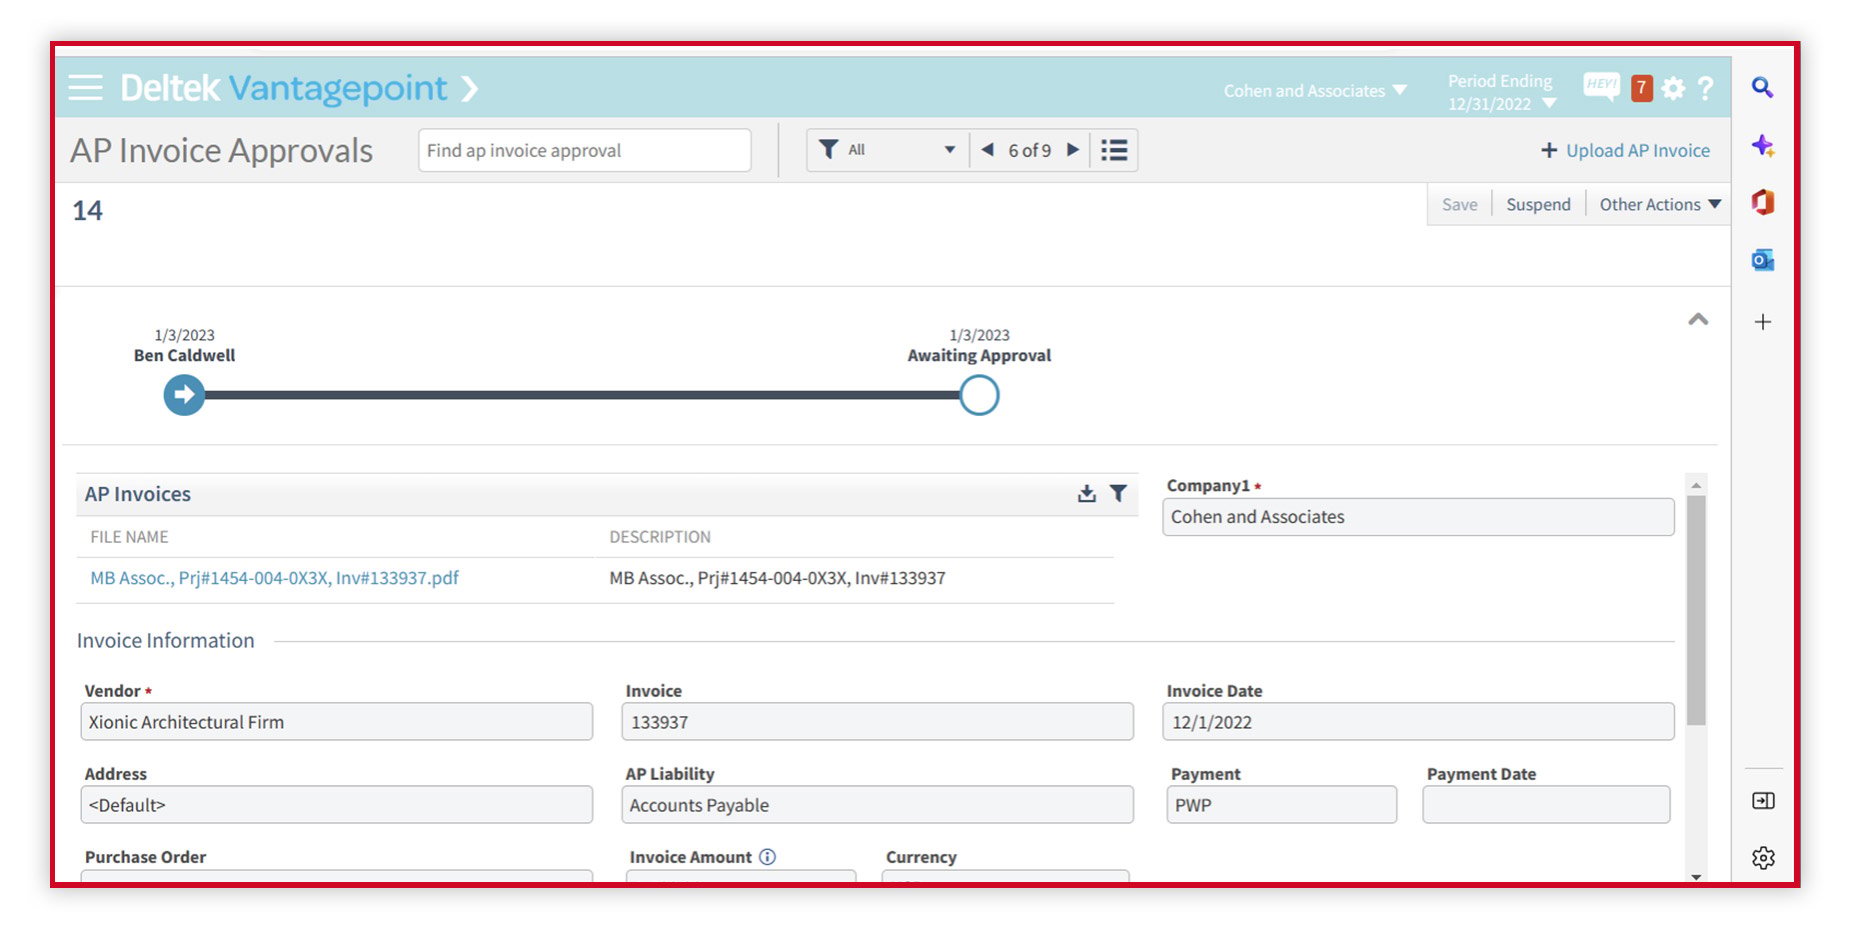Filter the AP Invoices grid
This screenshot has width=1850, height=928.
pyautogui.click(x=1119, y=494)
